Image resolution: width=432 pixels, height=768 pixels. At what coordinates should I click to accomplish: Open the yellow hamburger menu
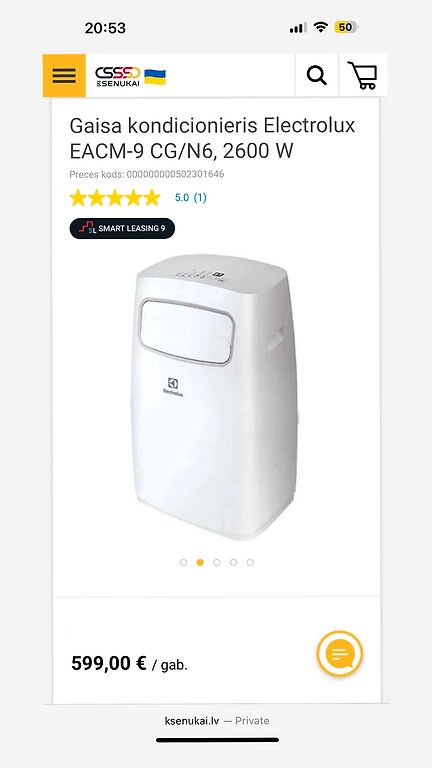coord(64,75)
